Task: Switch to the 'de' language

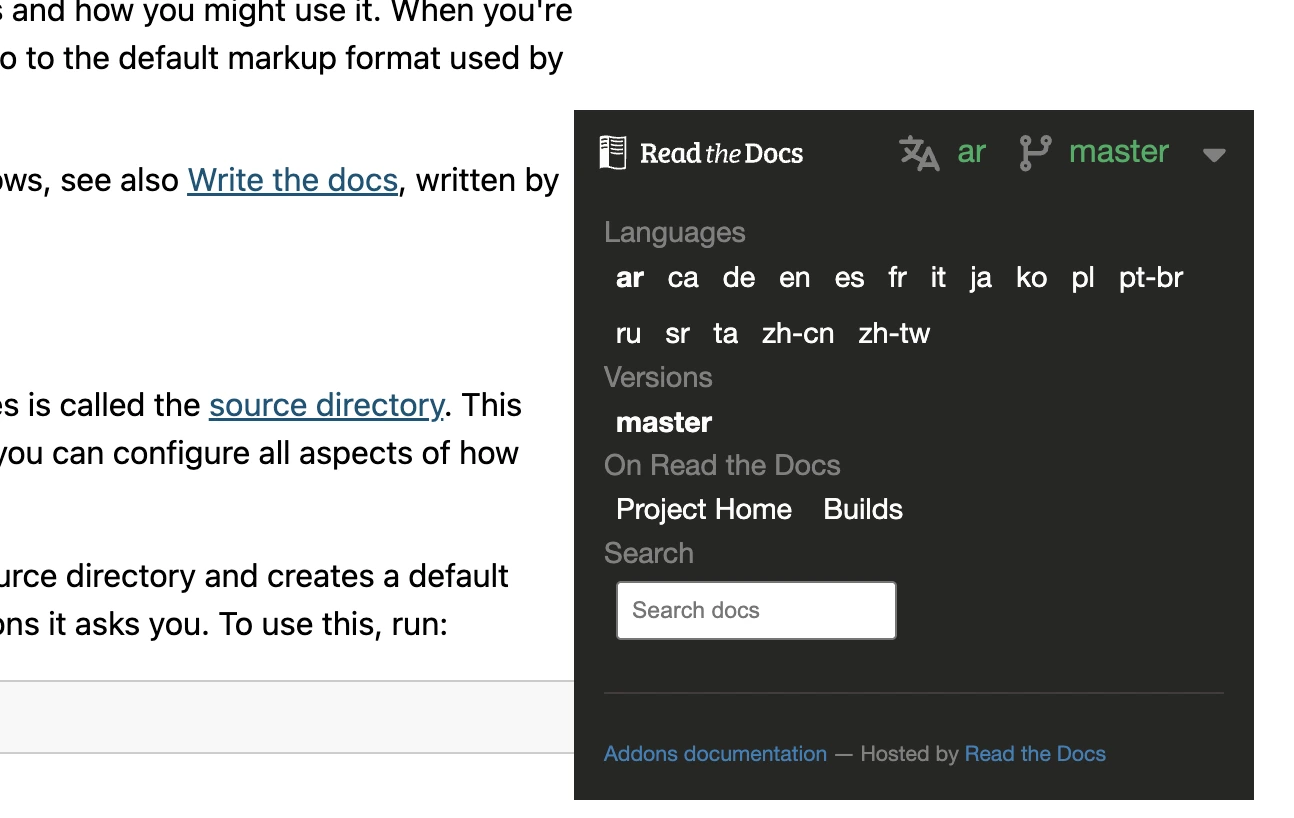Action: 739,278
